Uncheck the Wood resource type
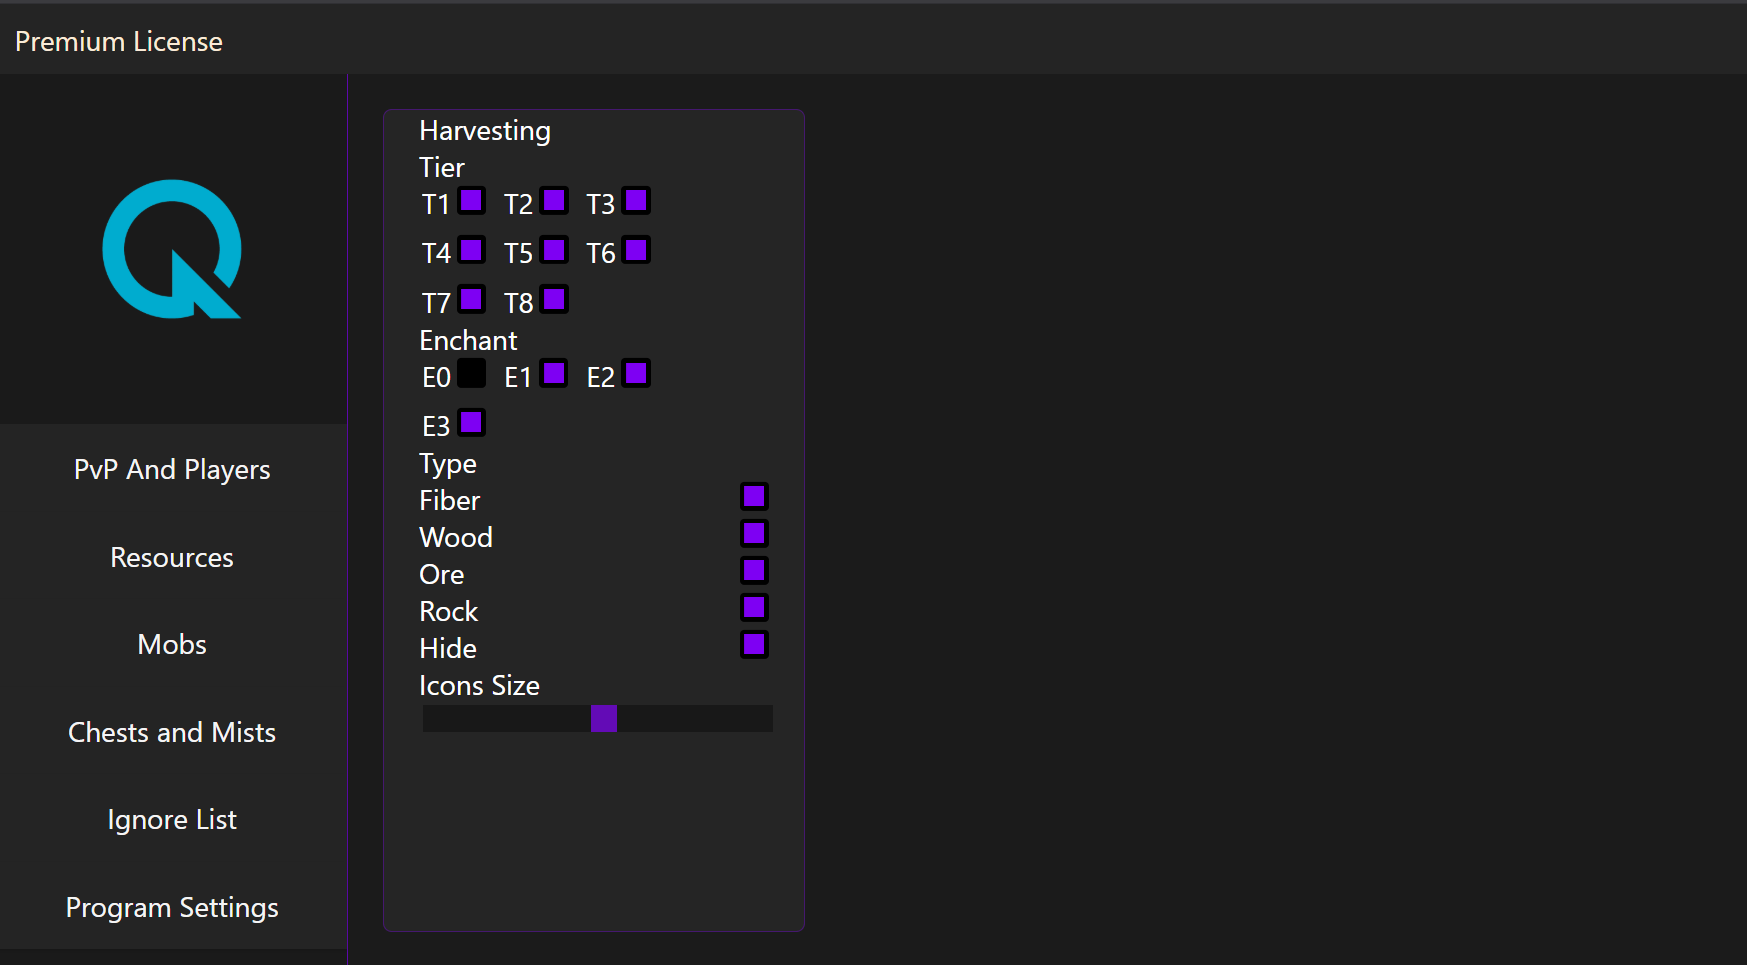 pyautogui.click(x=754, y=534)
